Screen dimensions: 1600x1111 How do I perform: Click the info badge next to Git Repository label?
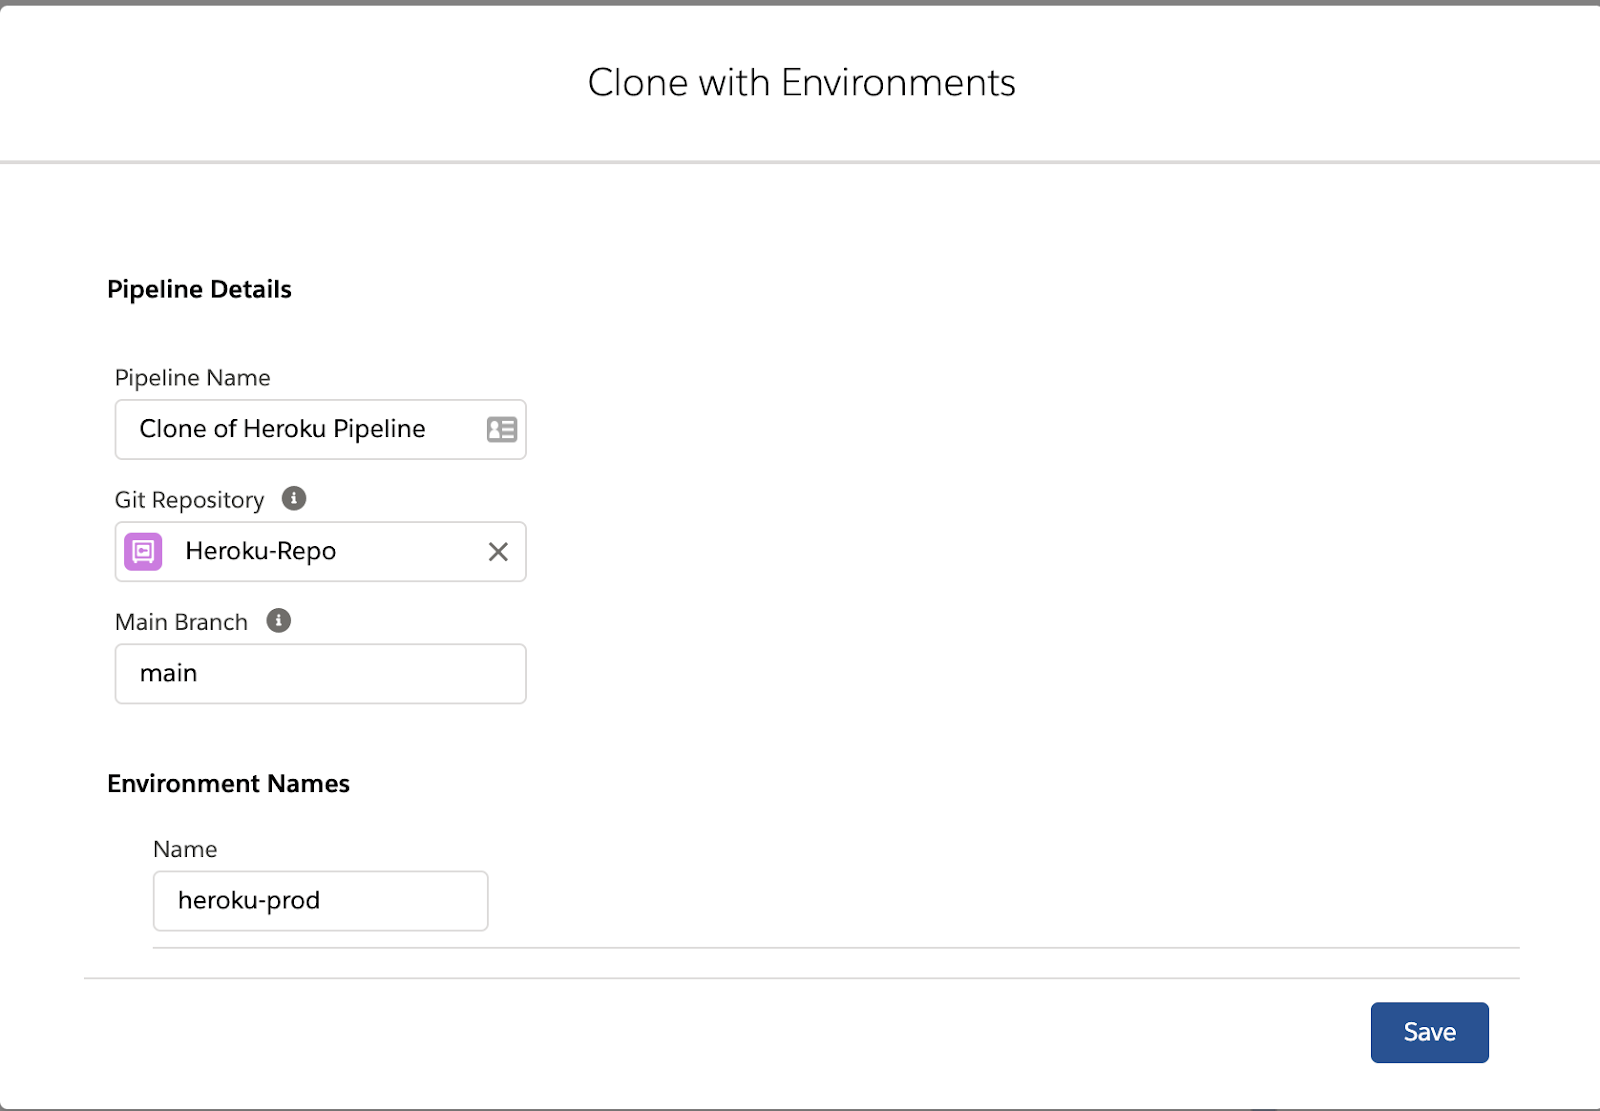click(293, 498)
